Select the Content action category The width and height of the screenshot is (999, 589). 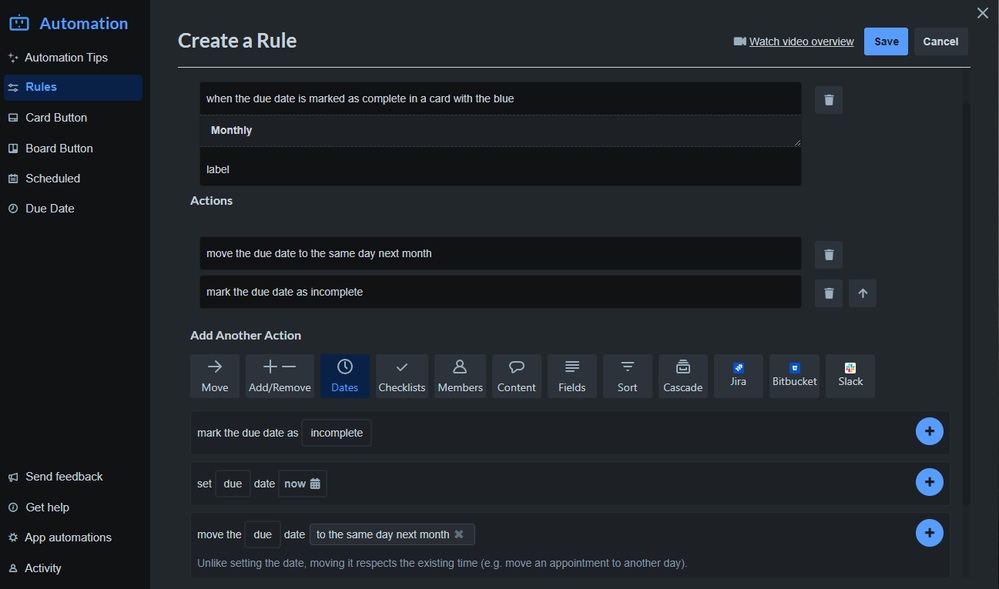516,375
